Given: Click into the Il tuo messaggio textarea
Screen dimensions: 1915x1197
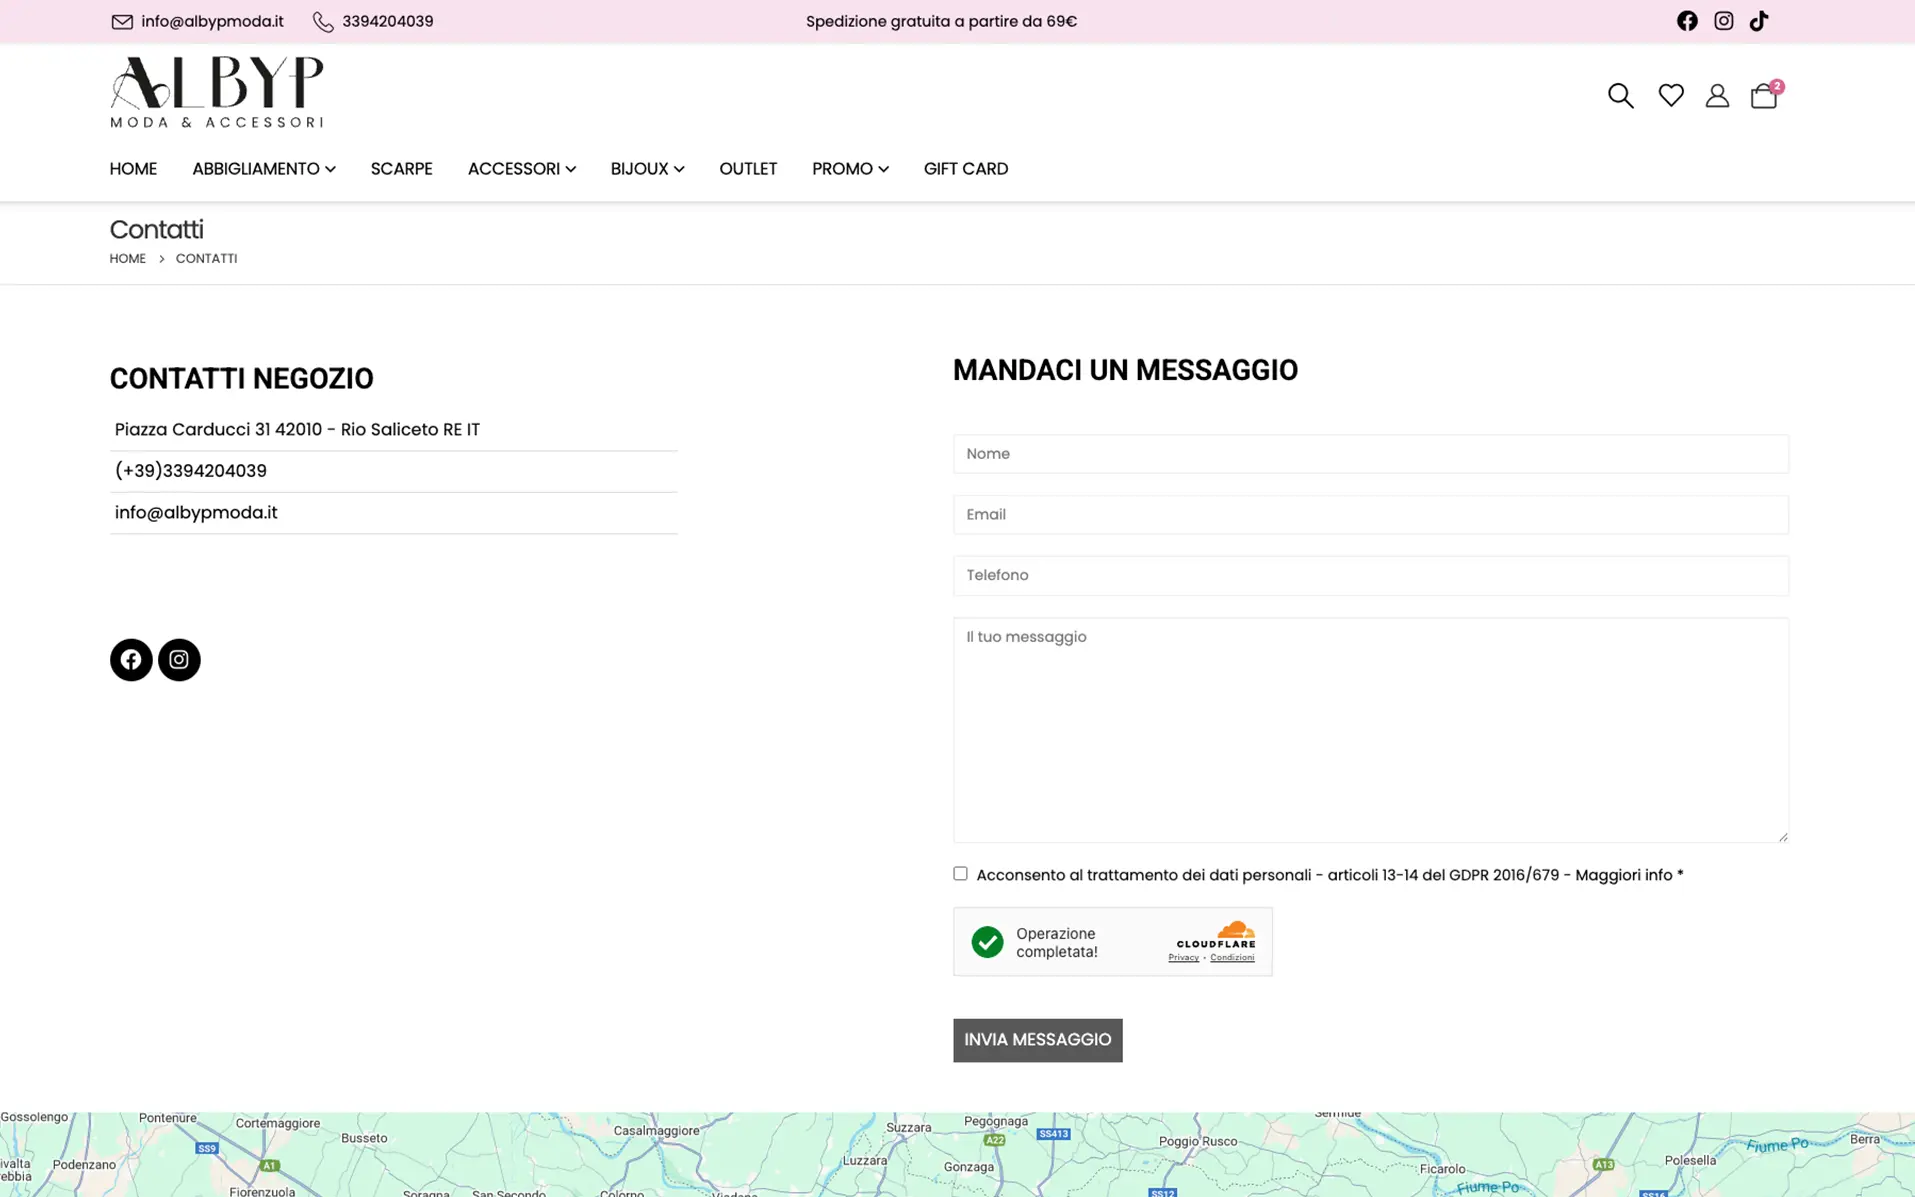Looking at the screenshot, I should point(1370,729).
